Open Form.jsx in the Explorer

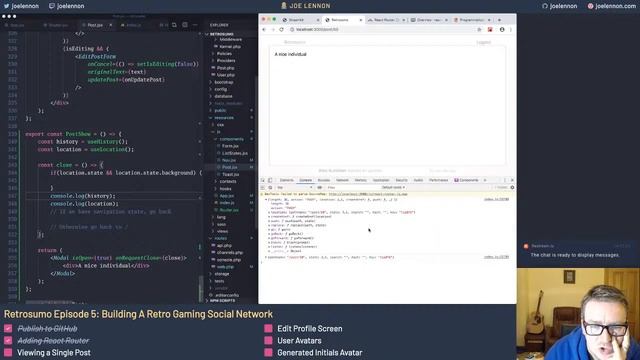point(230,146)
